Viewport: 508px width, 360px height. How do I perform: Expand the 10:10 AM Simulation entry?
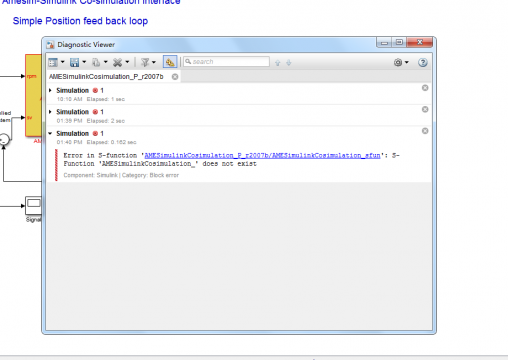pos(50,90)
